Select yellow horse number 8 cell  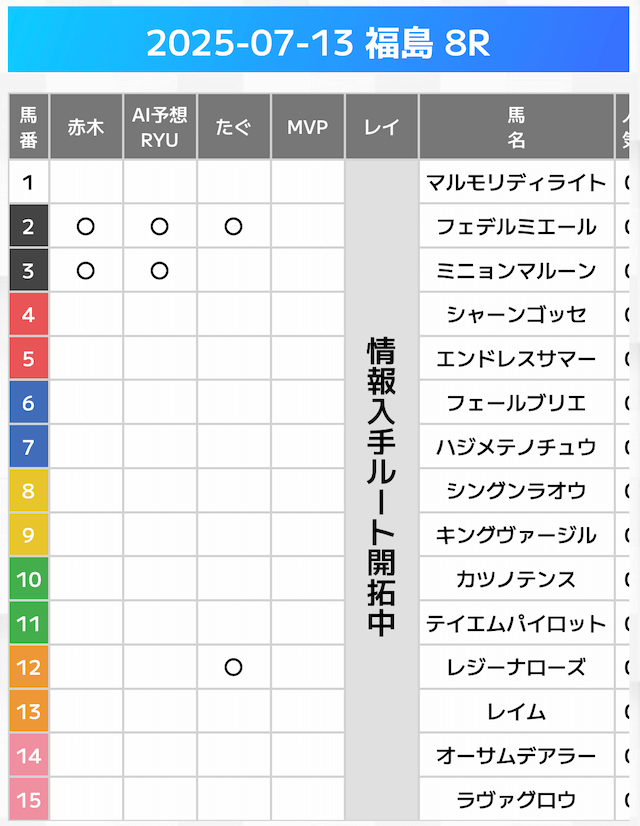click(29, 491)
